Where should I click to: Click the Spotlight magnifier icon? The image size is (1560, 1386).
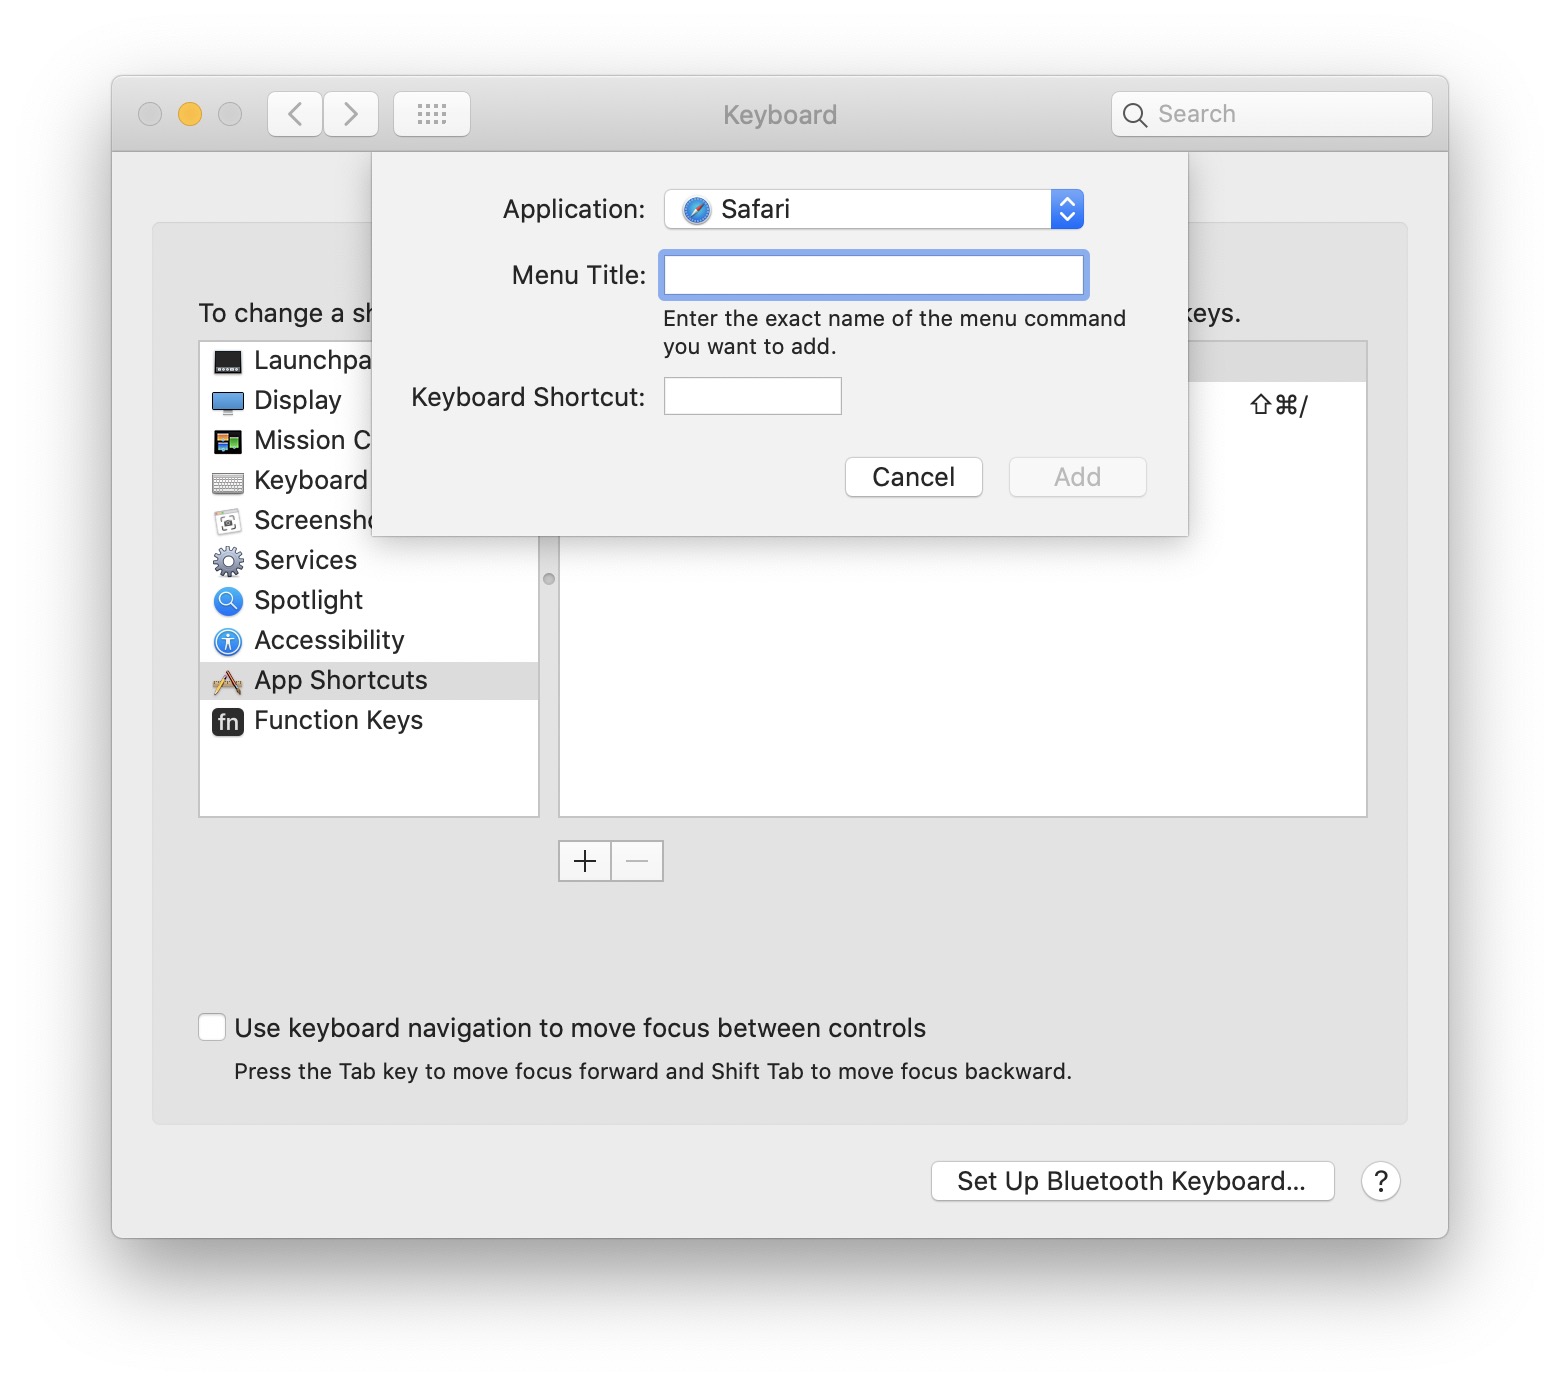[228, 601]
